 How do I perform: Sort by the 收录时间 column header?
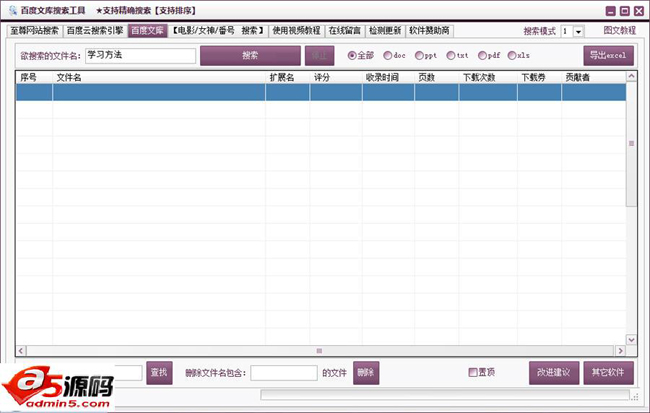point(388,78)
